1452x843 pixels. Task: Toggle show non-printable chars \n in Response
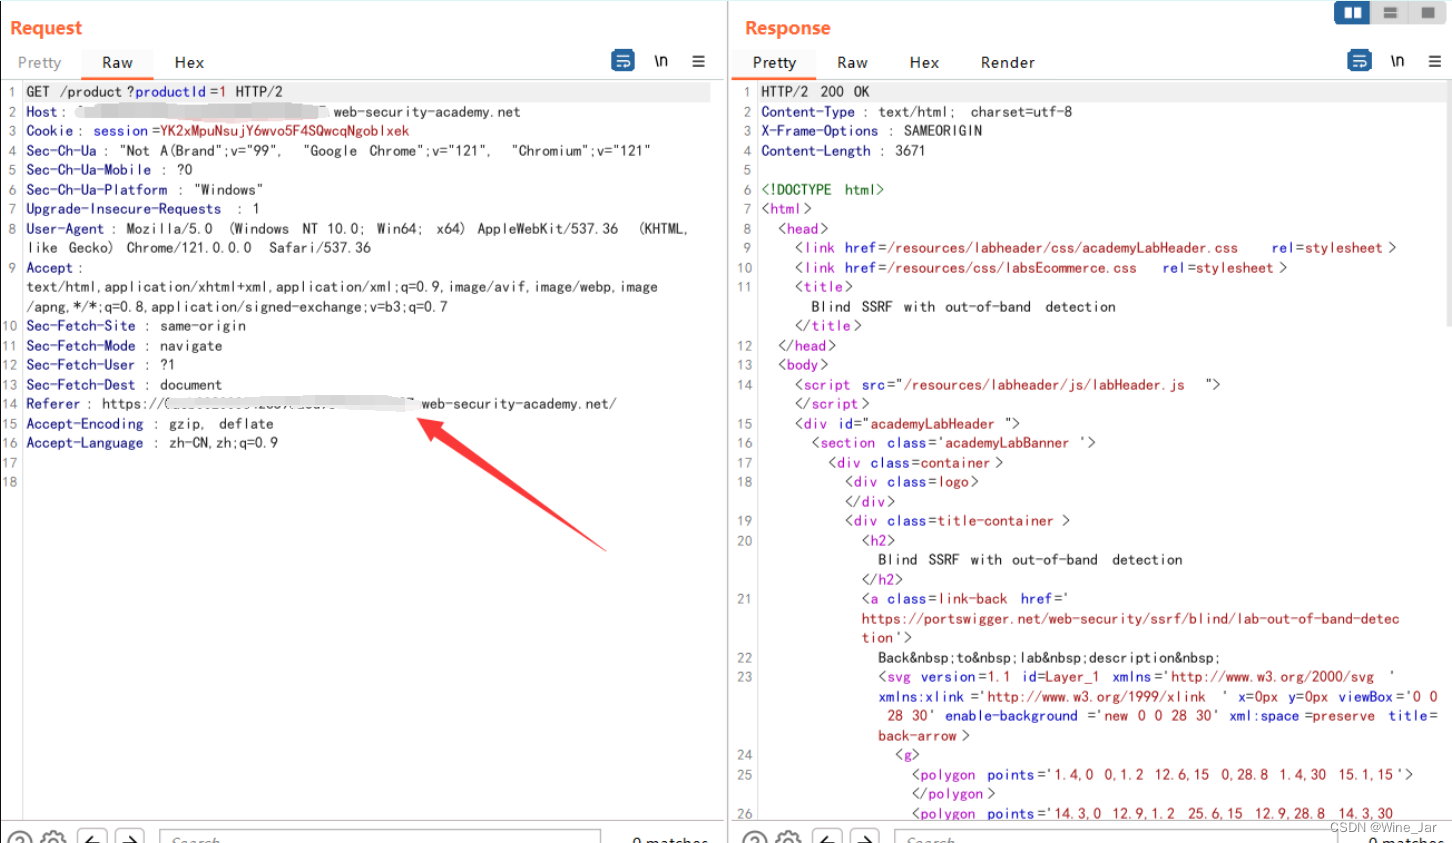[x=1397, y=61]
